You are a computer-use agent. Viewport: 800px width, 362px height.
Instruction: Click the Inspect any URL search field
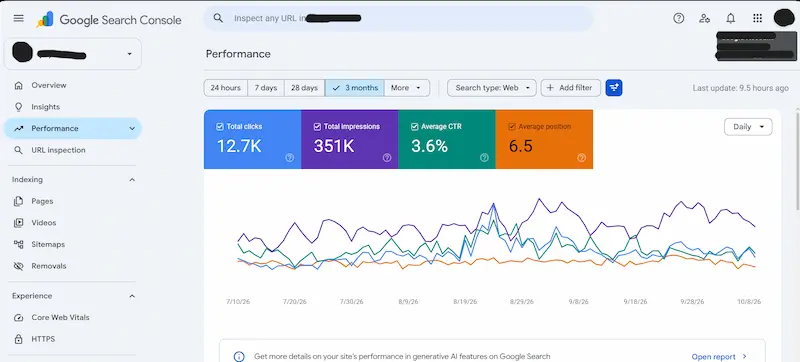(398, 18)
